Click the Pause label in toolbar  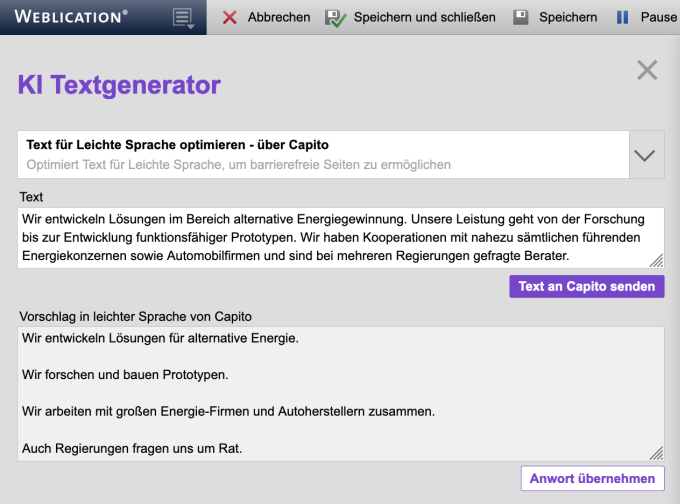point(659,17)
